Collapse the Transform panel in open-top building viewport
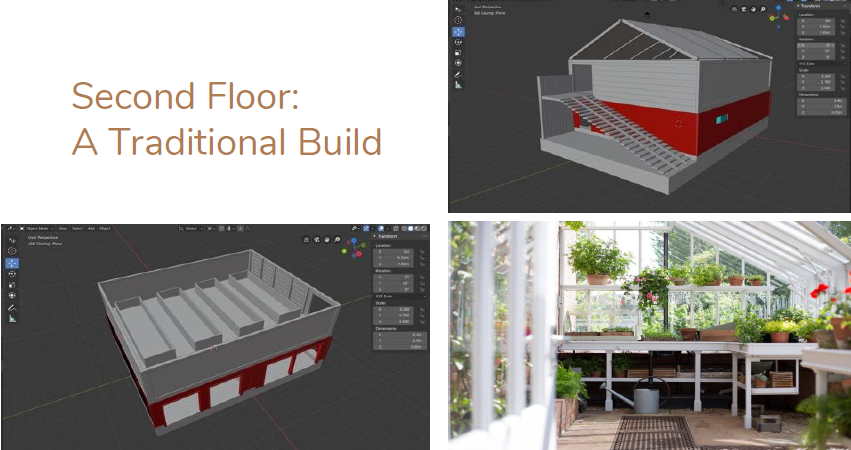The width and height of the screenshot is (851, 450). click(374, 236)
